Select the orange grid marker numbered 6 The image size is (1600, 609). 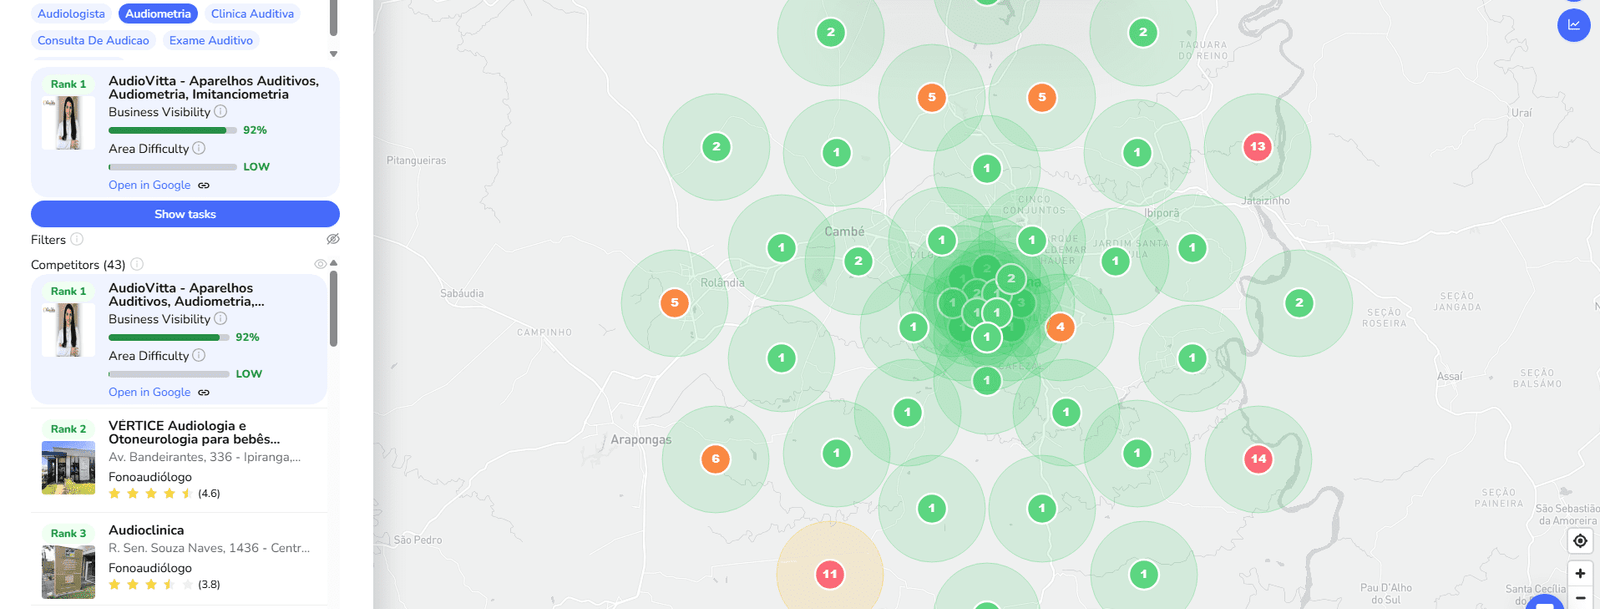(x=715, y=459)
